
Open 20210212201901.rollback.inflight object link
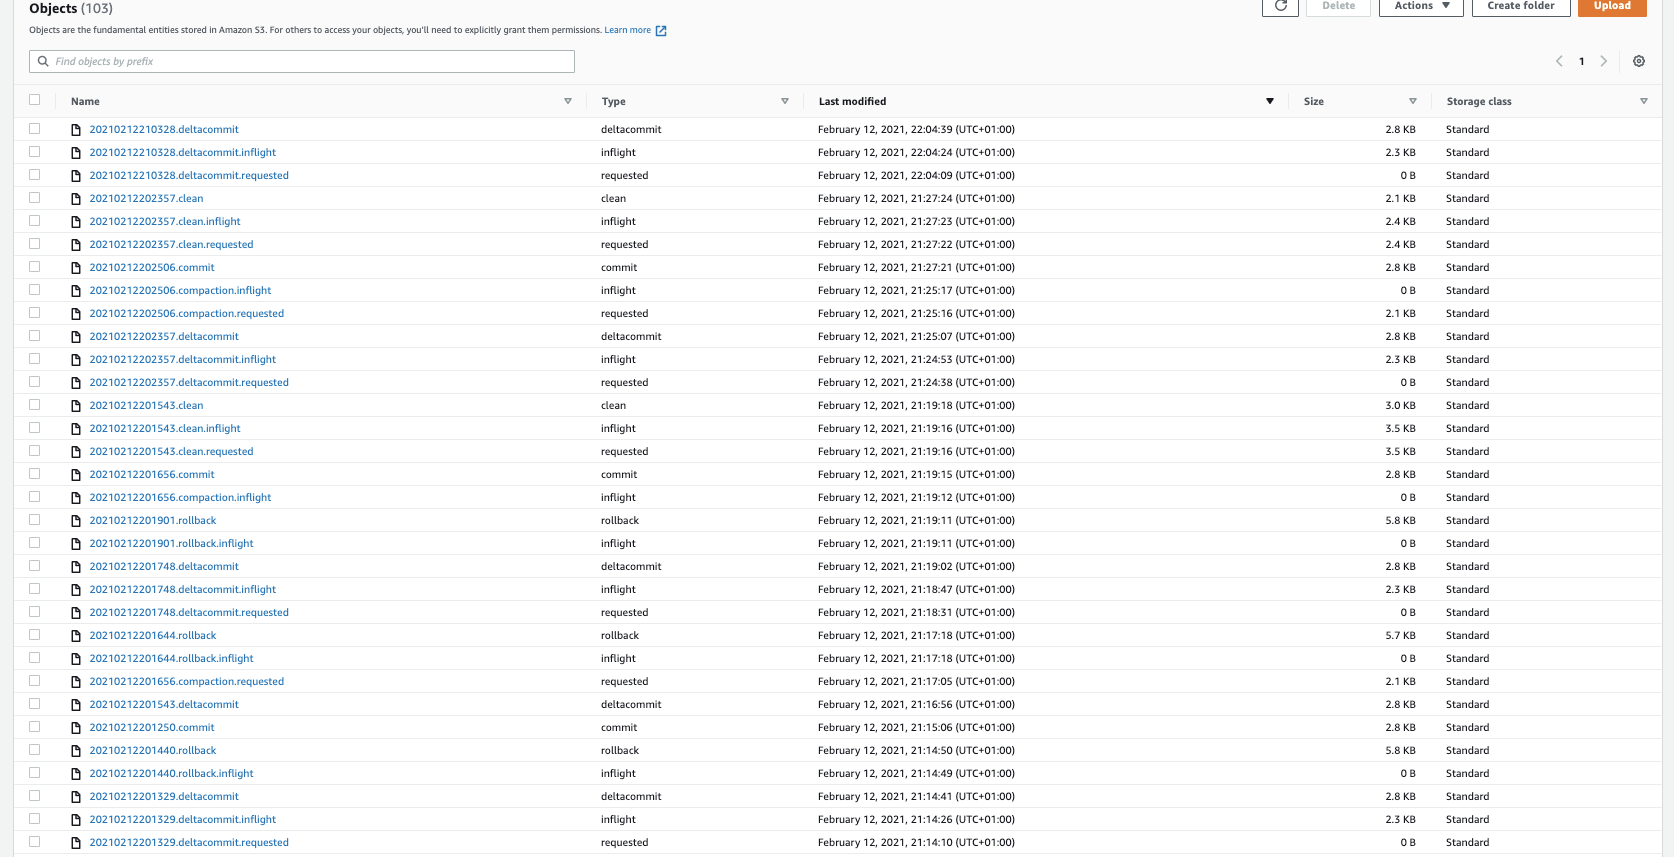tap(171, 544)
